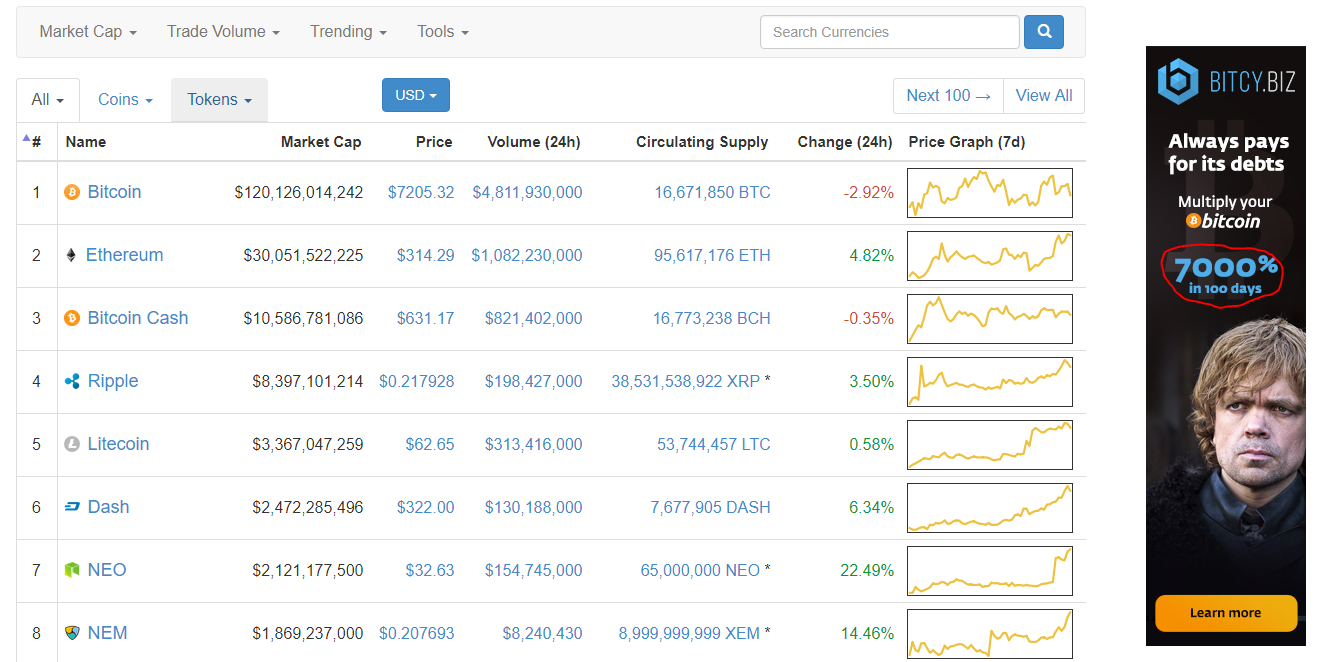The height and width of the screenshot is (662, 1329).
Task: Click the NEO logo icon
Action: pyautogui.click(x=72, y=570)
